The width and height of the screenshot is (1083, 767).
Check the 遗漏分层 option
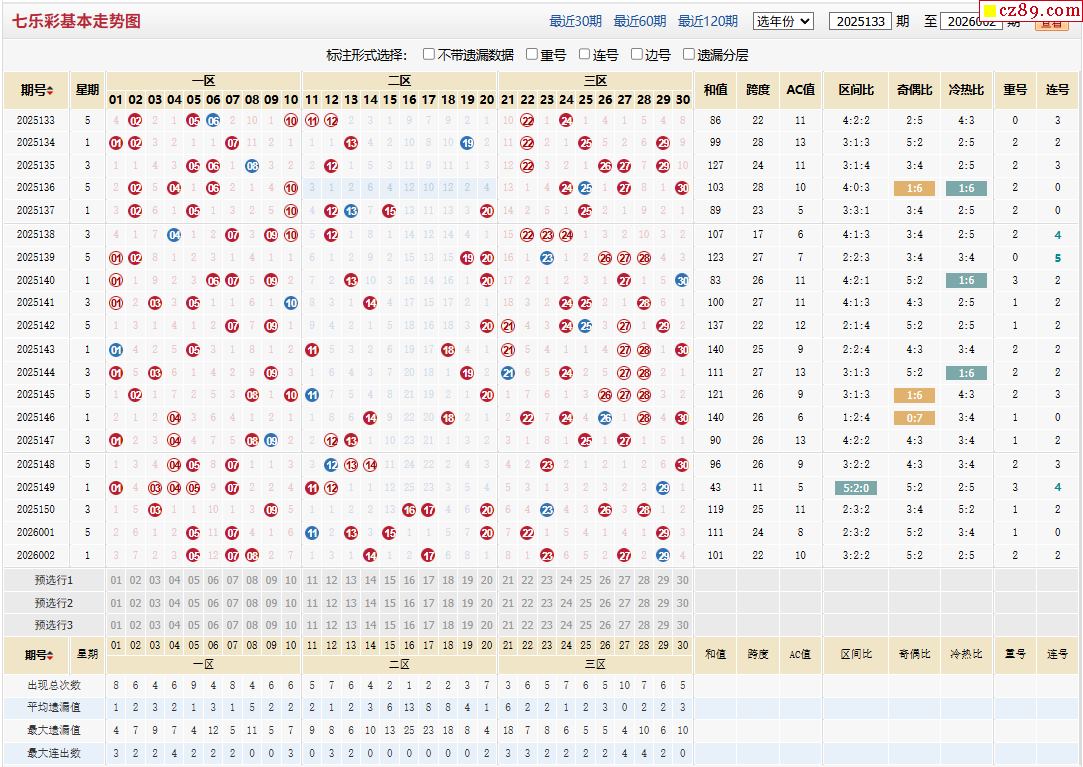(689, 55)
